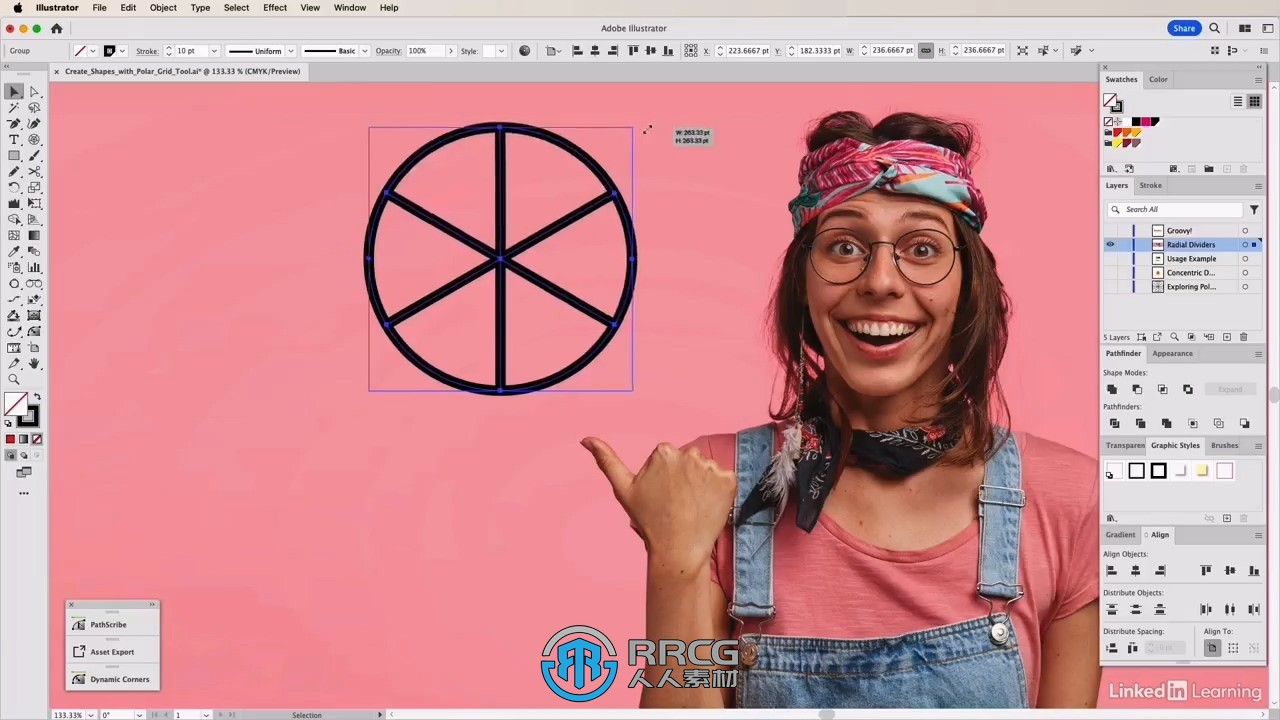
Task: Select the Scissors tool
Action: [34, 172]
